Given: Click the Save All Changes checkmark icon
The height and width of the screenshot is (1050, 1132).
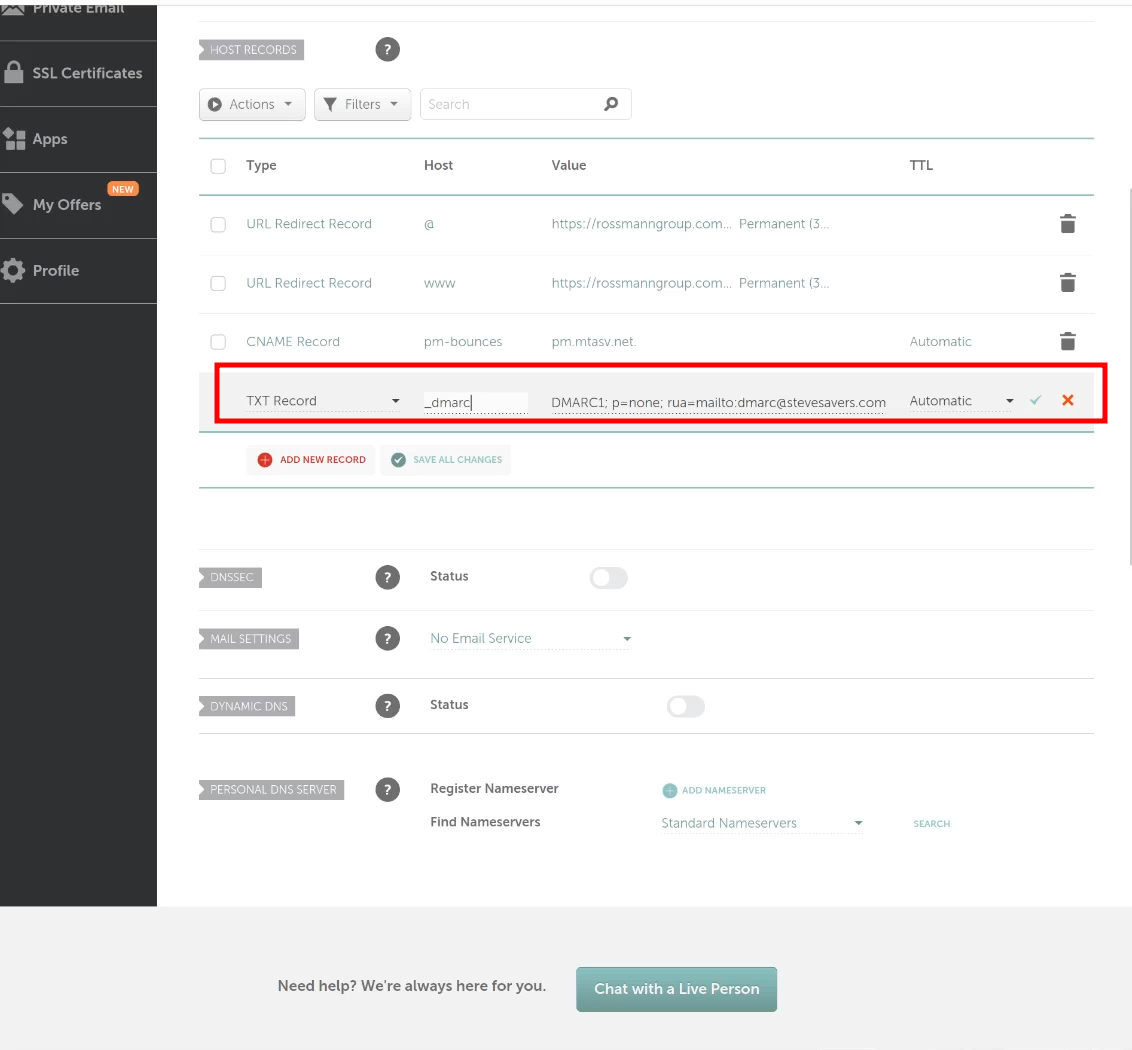Looking at the screenshot, I should (x=398, y=459).
